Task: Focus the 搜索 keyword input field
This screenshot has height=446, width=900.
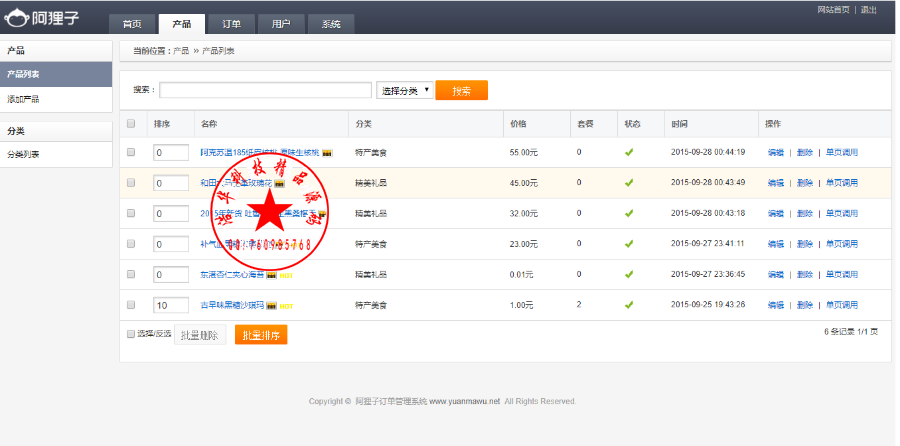Action: click(x=266, y=90)
